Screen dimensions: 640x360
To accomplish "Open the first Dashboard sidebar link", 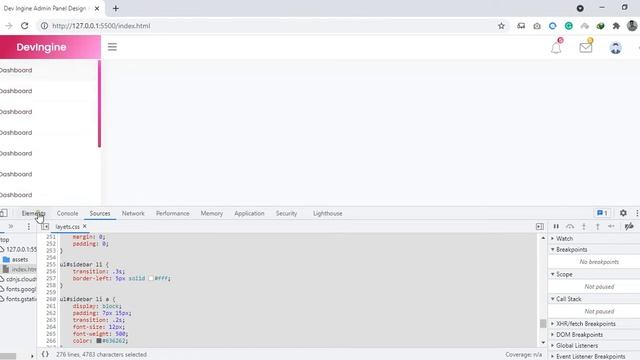I will click(16, 70).
